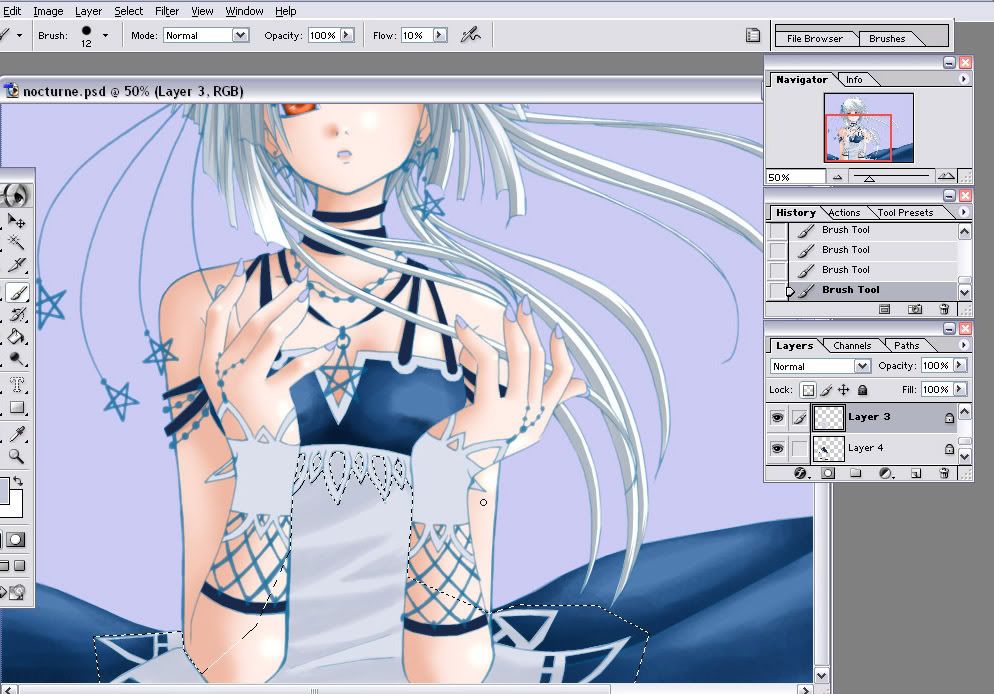
Task: Open the Image menu
Action: (48, 11)
